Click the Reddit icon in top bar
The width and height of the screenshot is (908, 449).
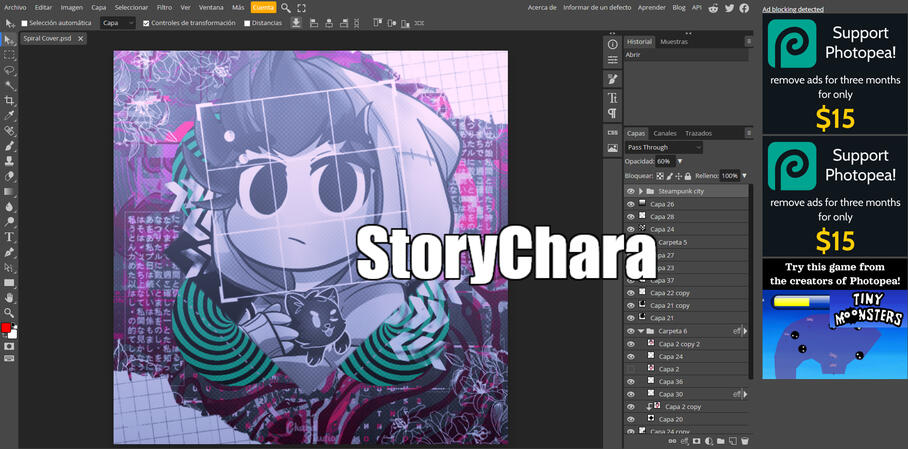[x=713, y=7]
